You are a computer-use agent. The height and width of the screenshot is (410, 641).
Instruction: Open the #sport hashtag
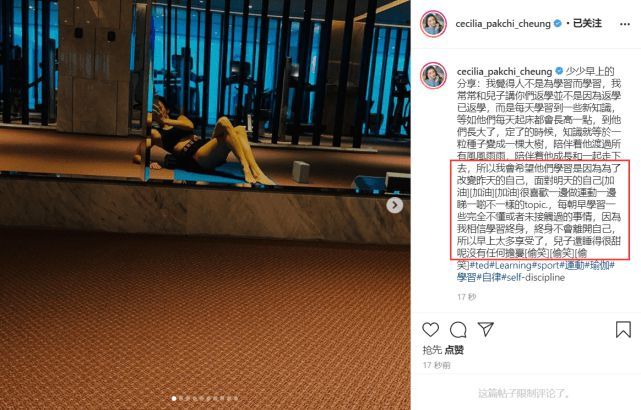(545, 265)
